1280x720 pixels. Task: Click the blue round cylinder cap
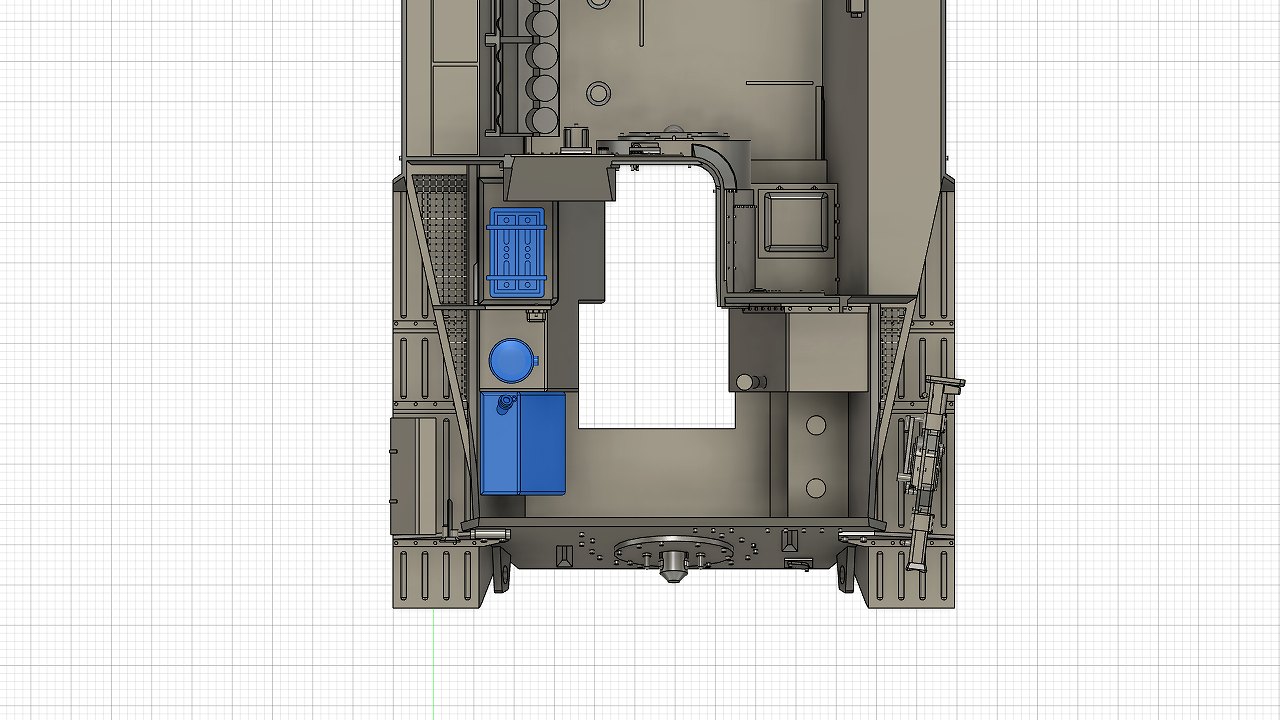click(512, 360)
